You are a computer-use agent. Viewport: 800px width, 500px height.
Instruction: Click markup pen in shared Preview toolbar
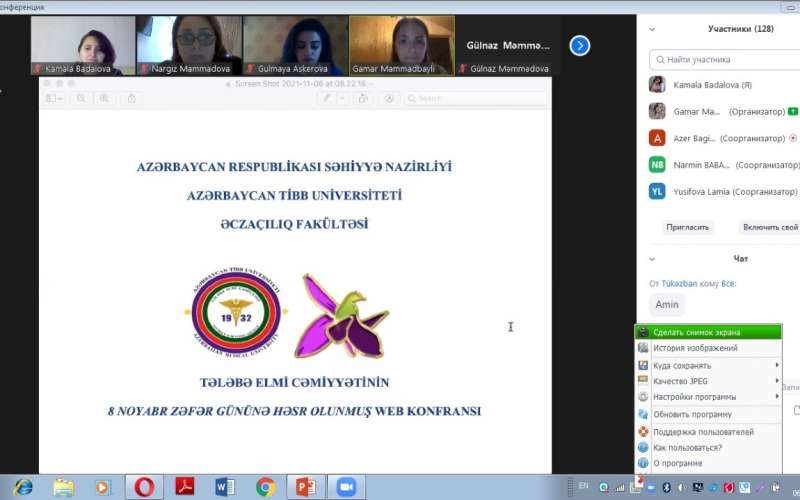[x=326, y=98]
